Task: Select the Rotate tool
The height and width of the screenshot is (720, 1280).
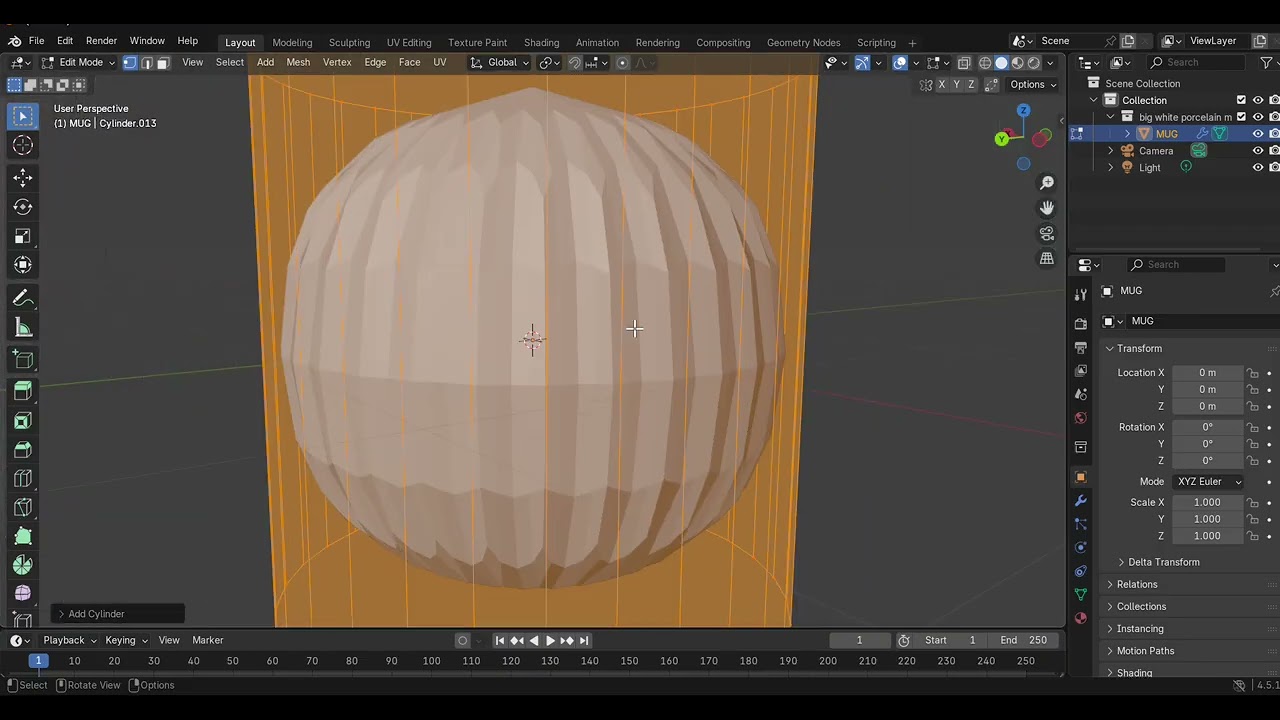Action: pos(23,207)
